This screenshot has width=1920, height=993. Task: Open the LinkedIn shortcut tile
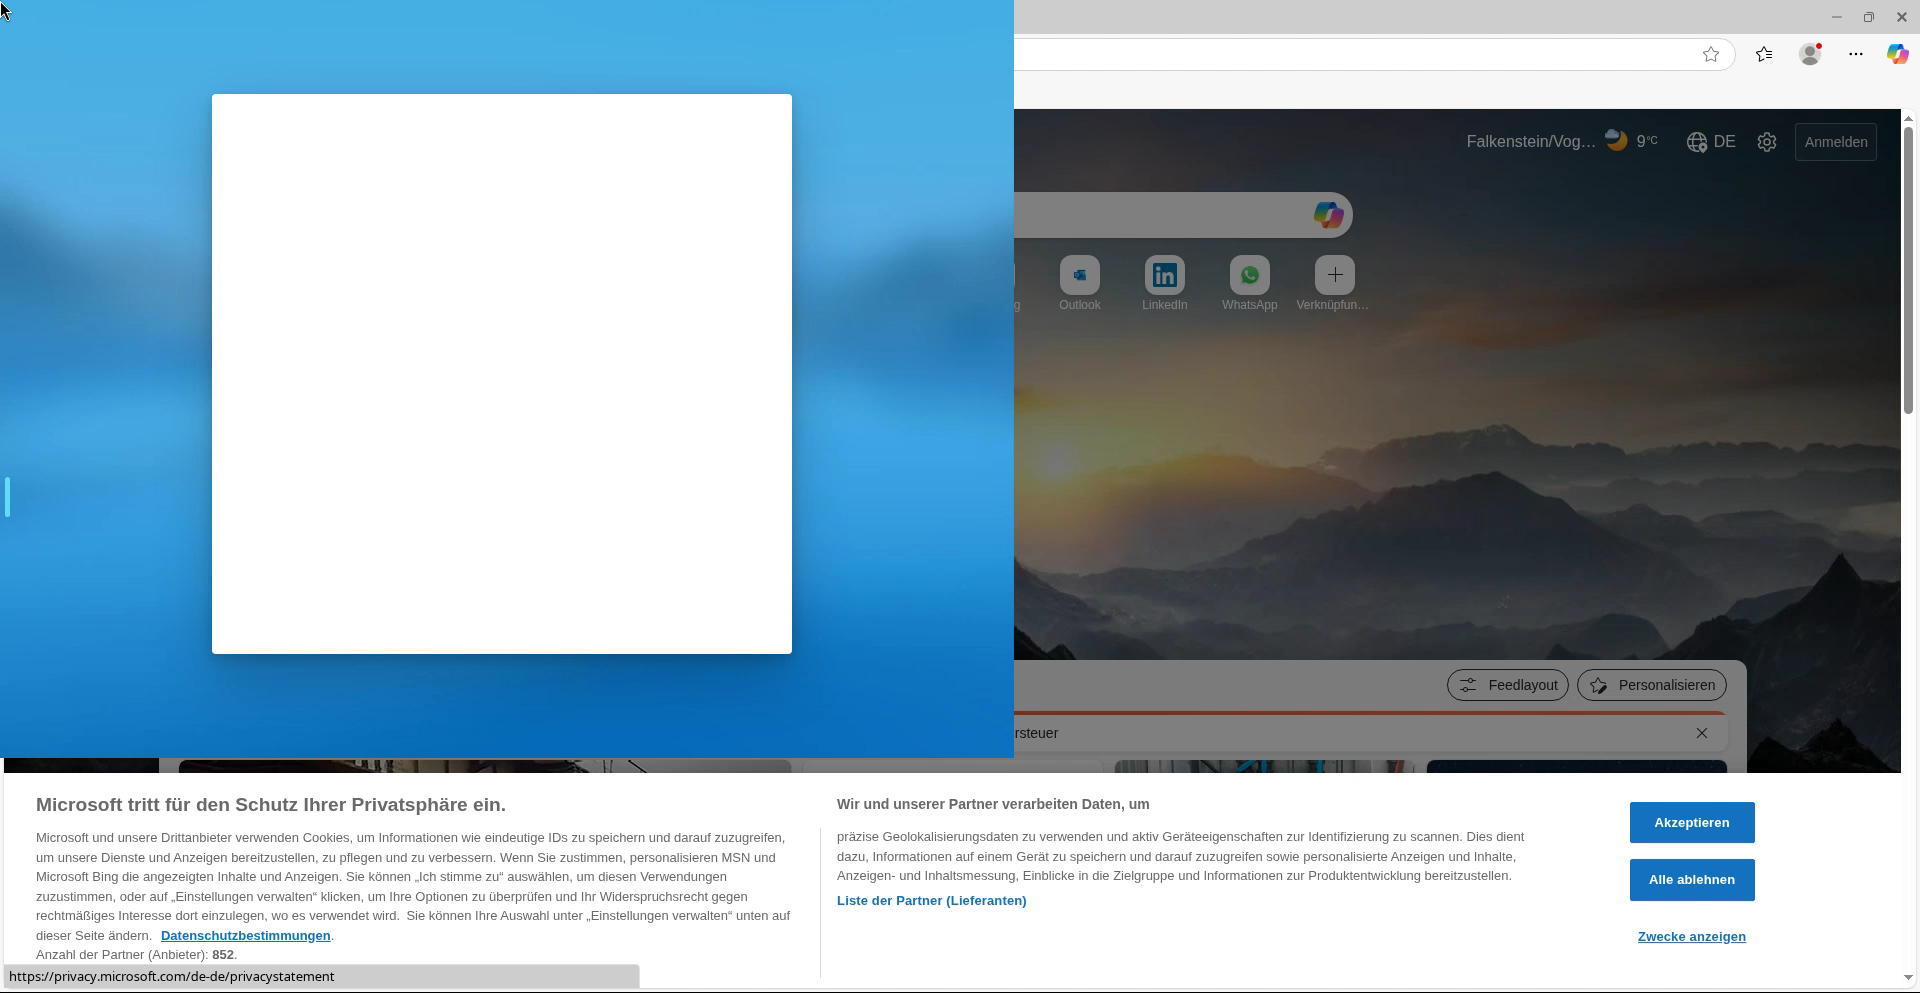pyautogui.click(x=1165, y=275)
